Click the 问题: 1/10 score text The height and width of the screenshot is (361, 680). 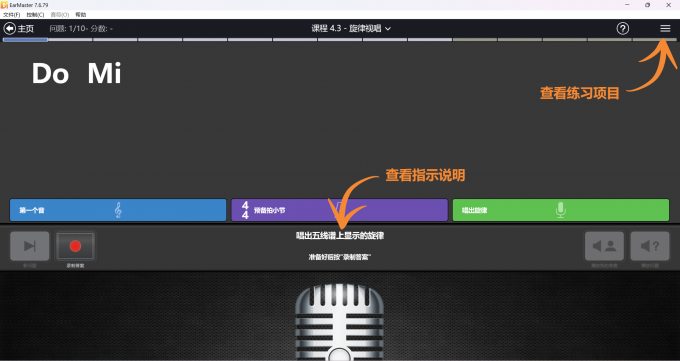pyautogui.click(x=81, y=29)
